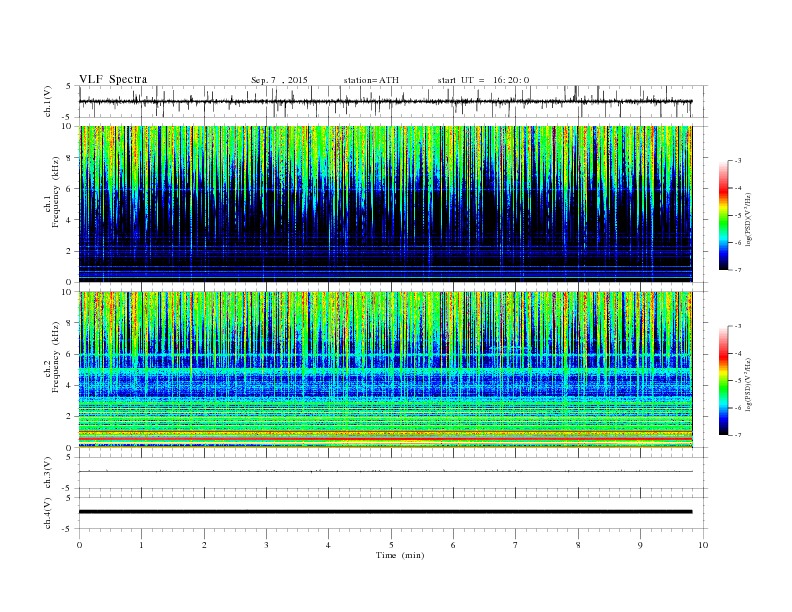Click the "2" minute tick label
Screen dimensions: 792x612
coord(204,545)
